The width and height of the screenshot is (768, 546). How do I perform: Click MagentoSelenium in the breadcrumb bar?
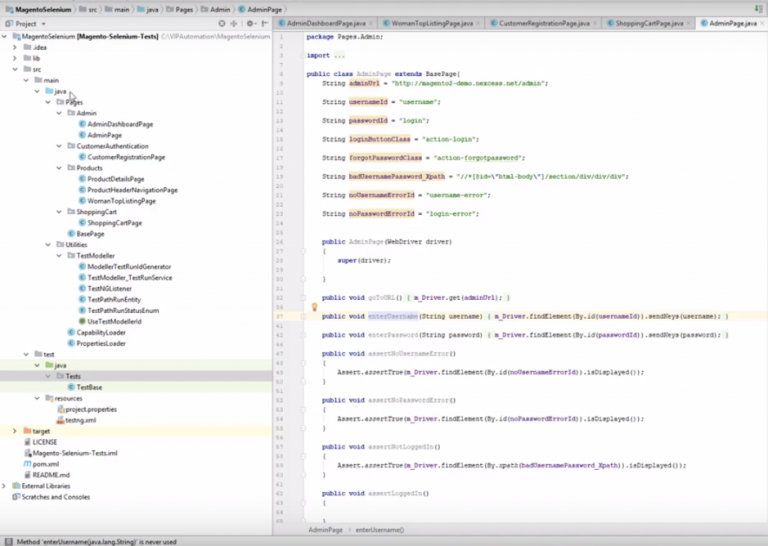[x=38, y=9]
